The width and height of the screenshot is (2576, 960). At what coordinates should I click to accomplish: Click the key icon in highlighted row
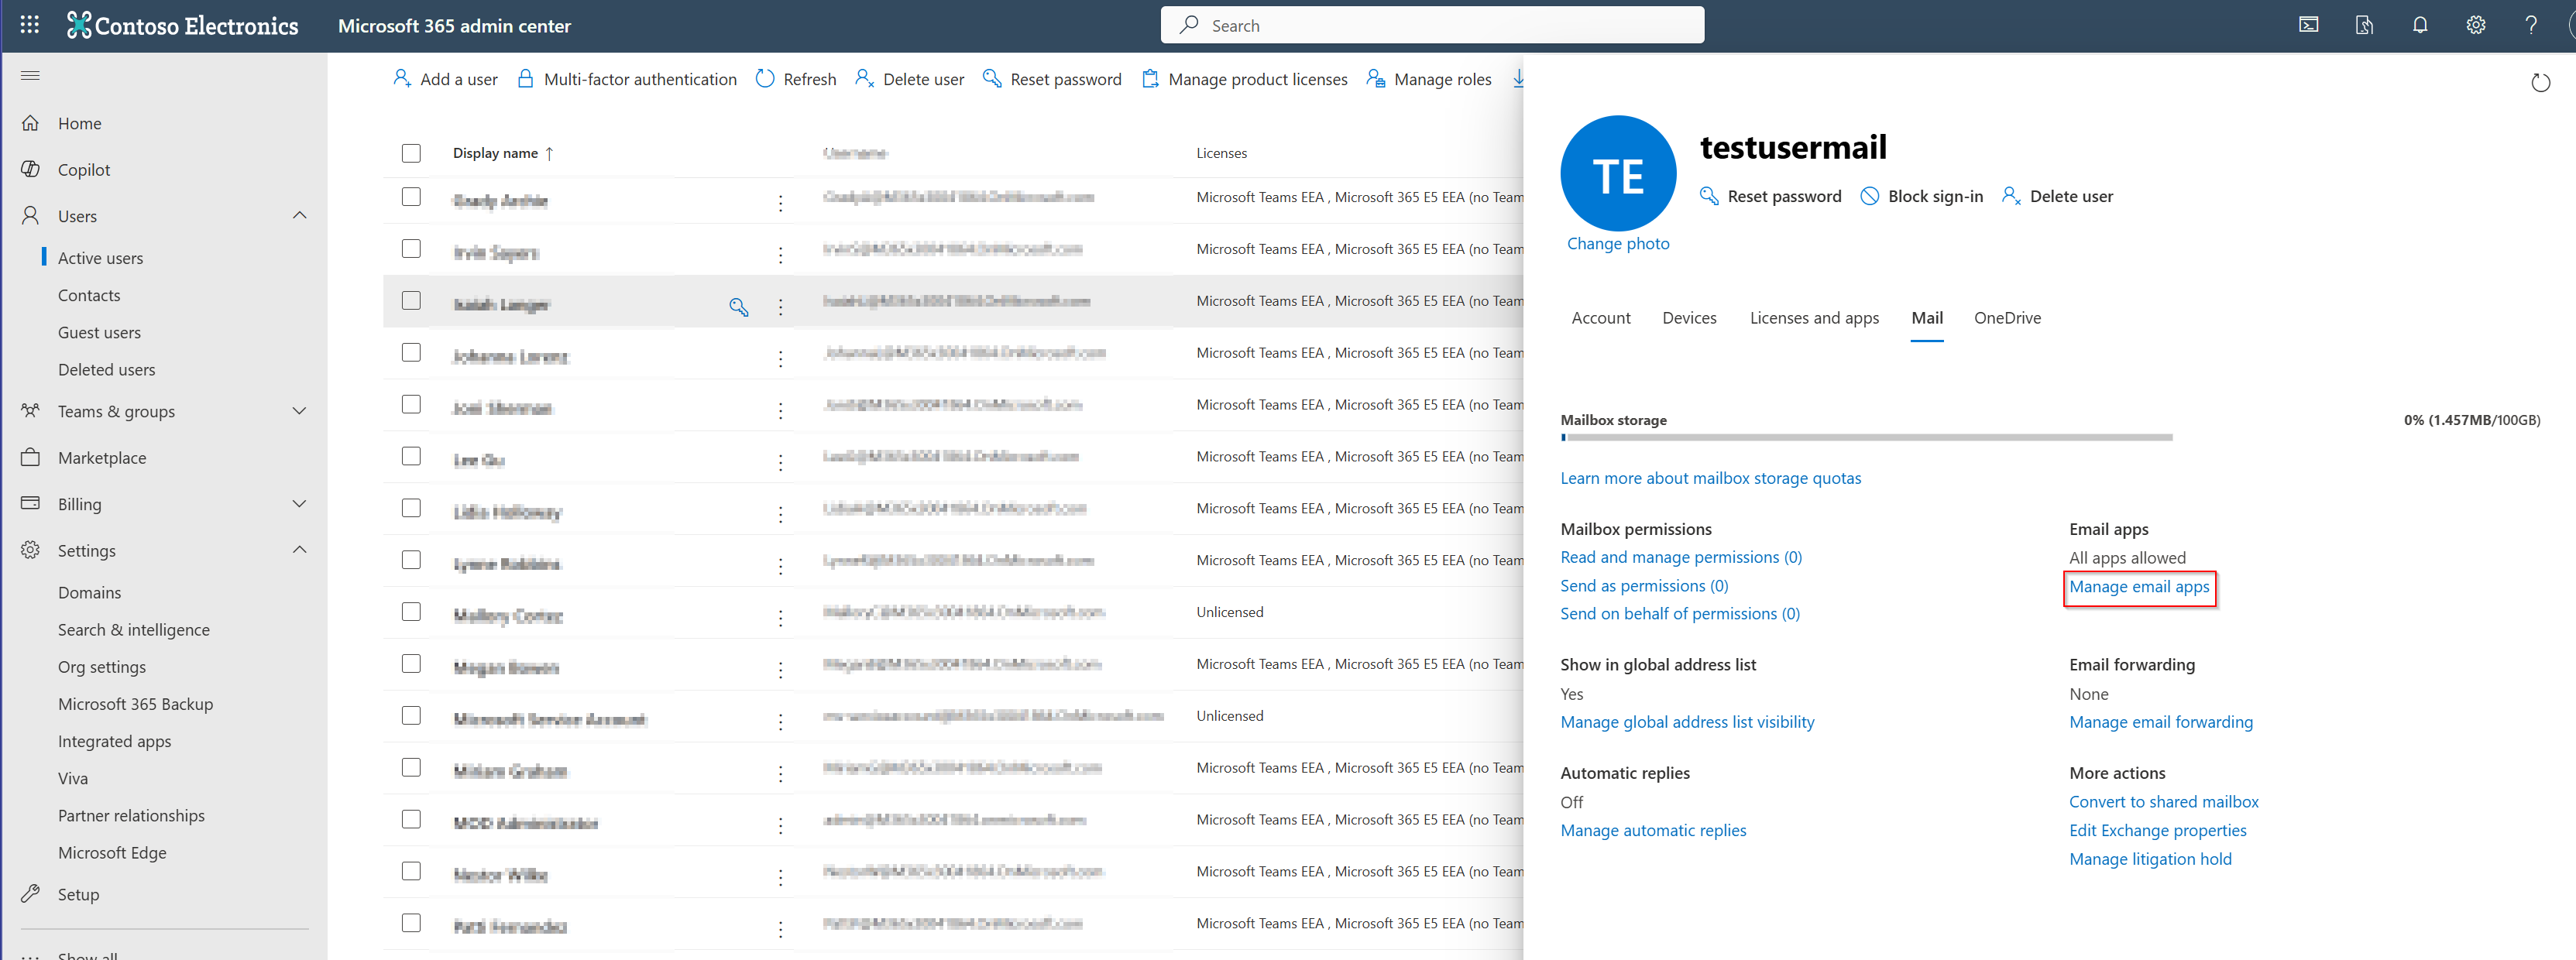[739, 307]
